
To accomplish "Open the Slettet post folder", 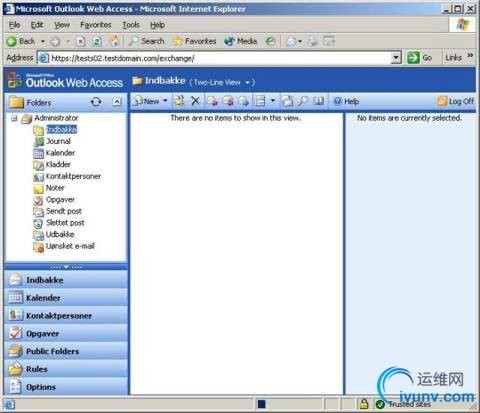I will [65, 223].
